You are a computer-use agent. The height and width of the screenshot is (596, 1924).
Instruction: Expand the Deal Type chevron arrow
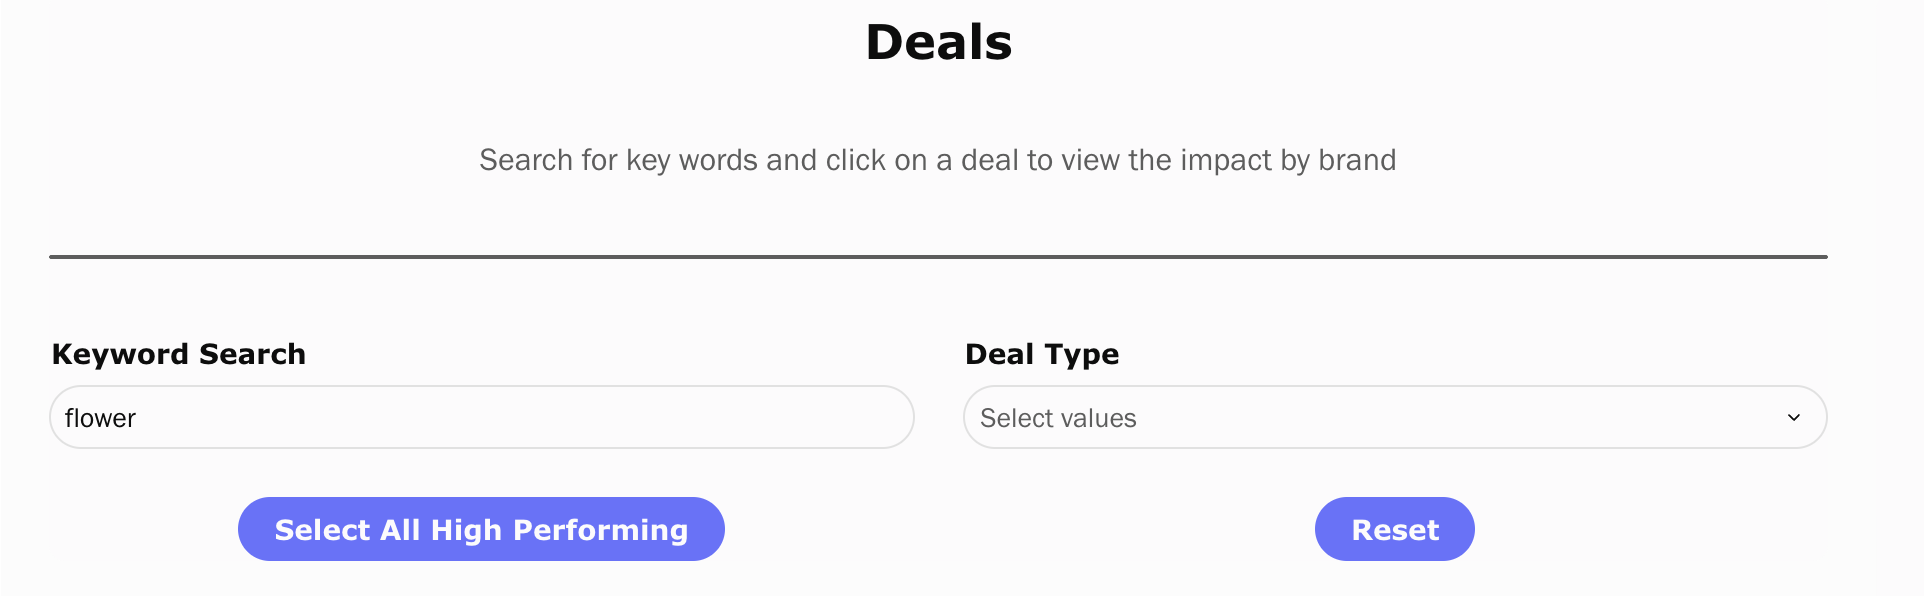click(1793, 418)
